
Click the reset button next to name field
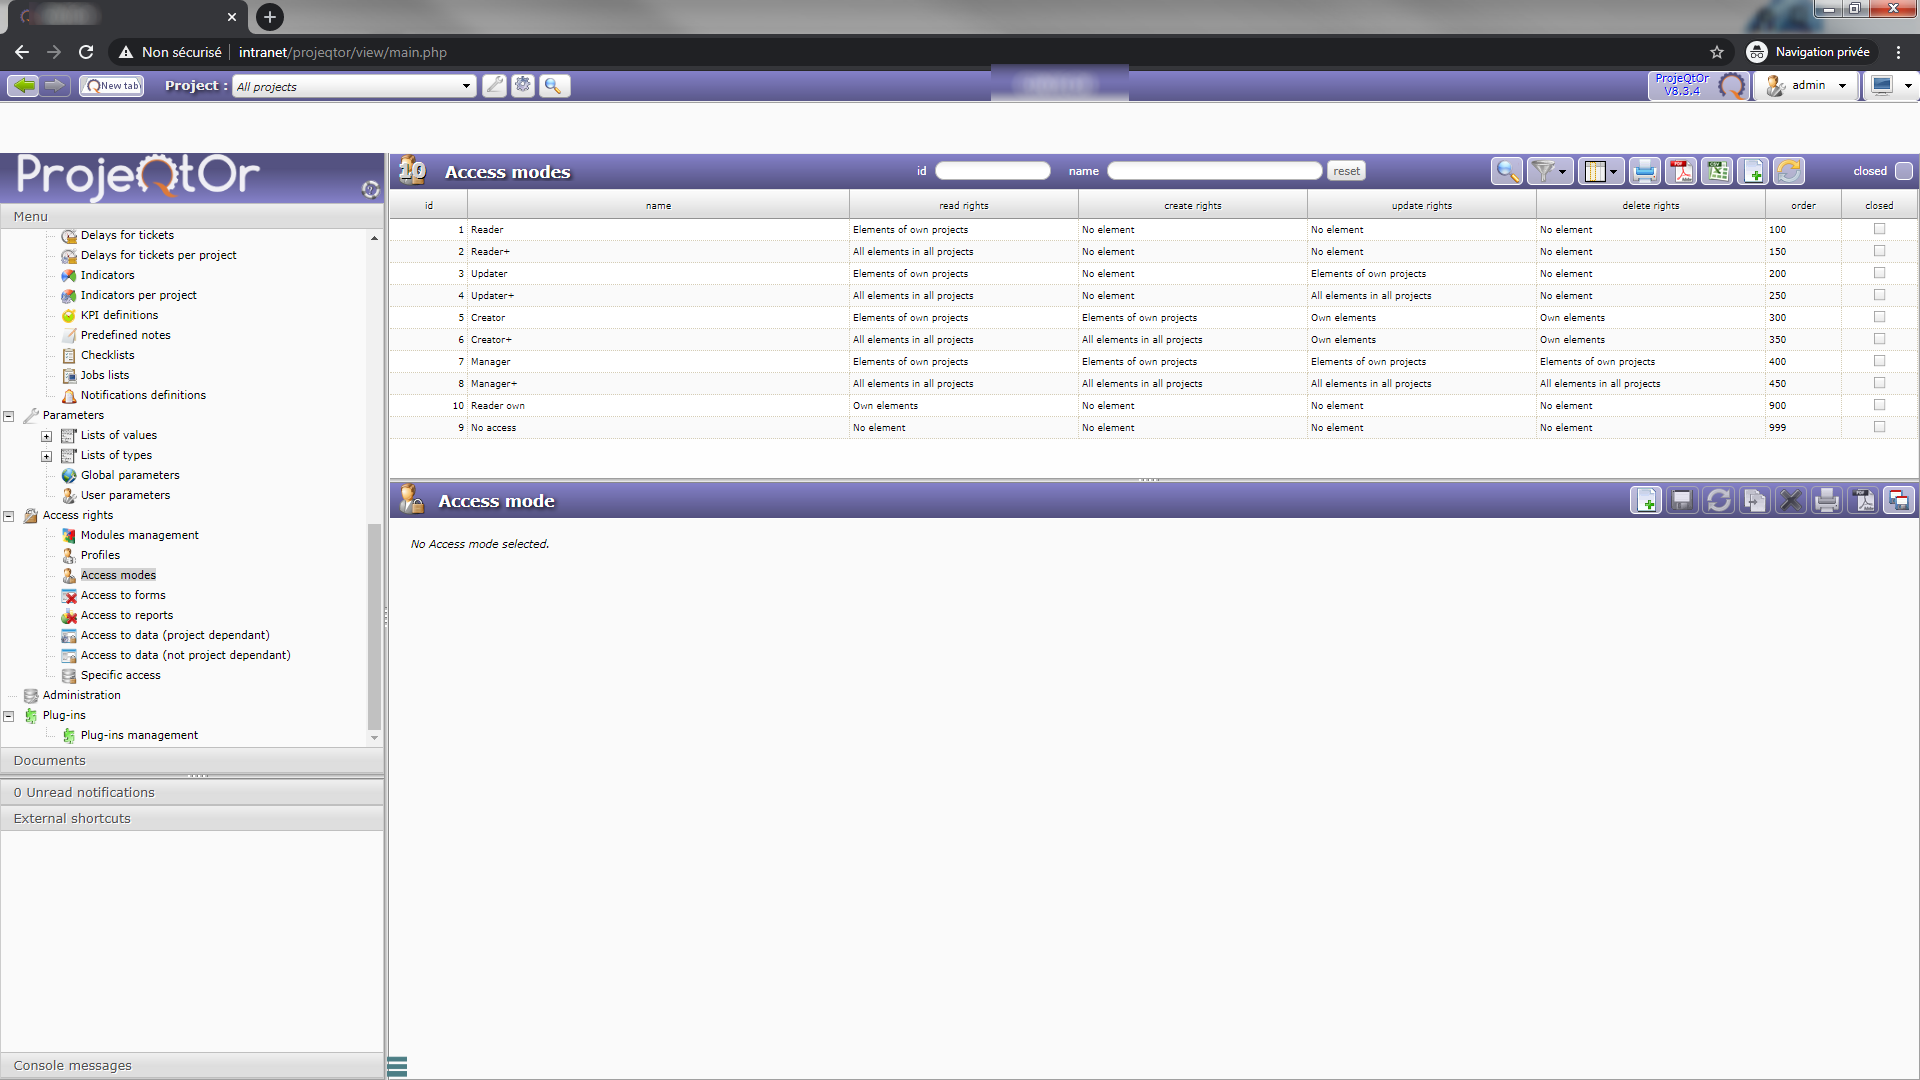(1346, 171)
